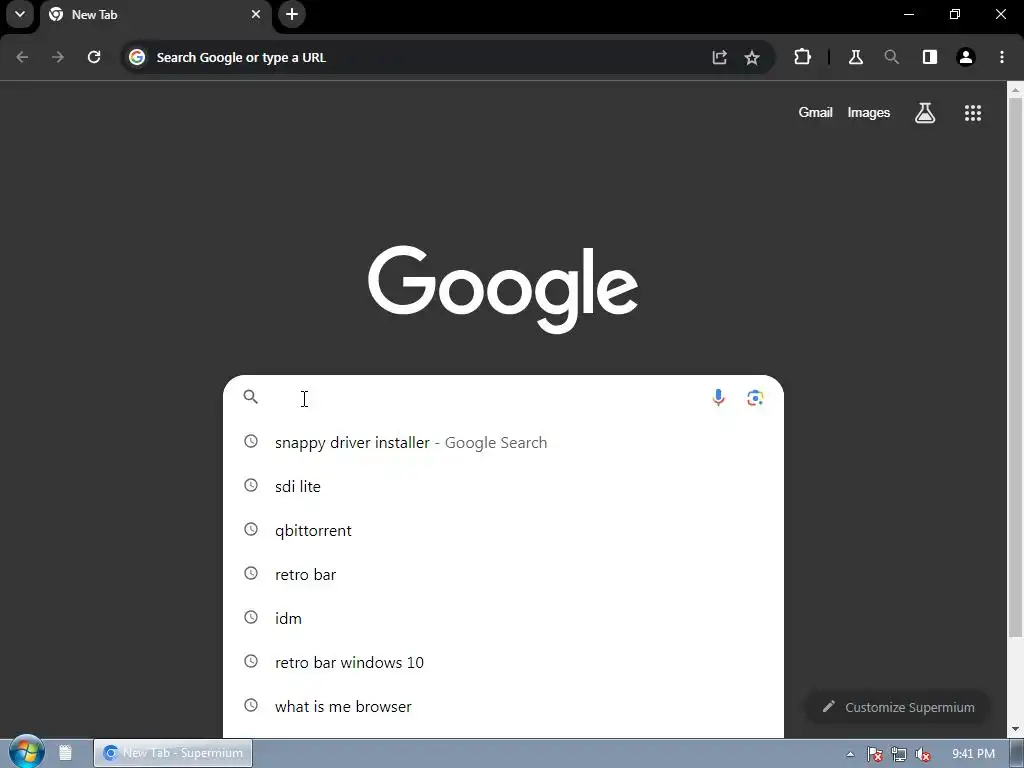Screen dimensions: 1024x768
Task: Open the toolbar Labs flask icon
Action: [x=856, y=57]
